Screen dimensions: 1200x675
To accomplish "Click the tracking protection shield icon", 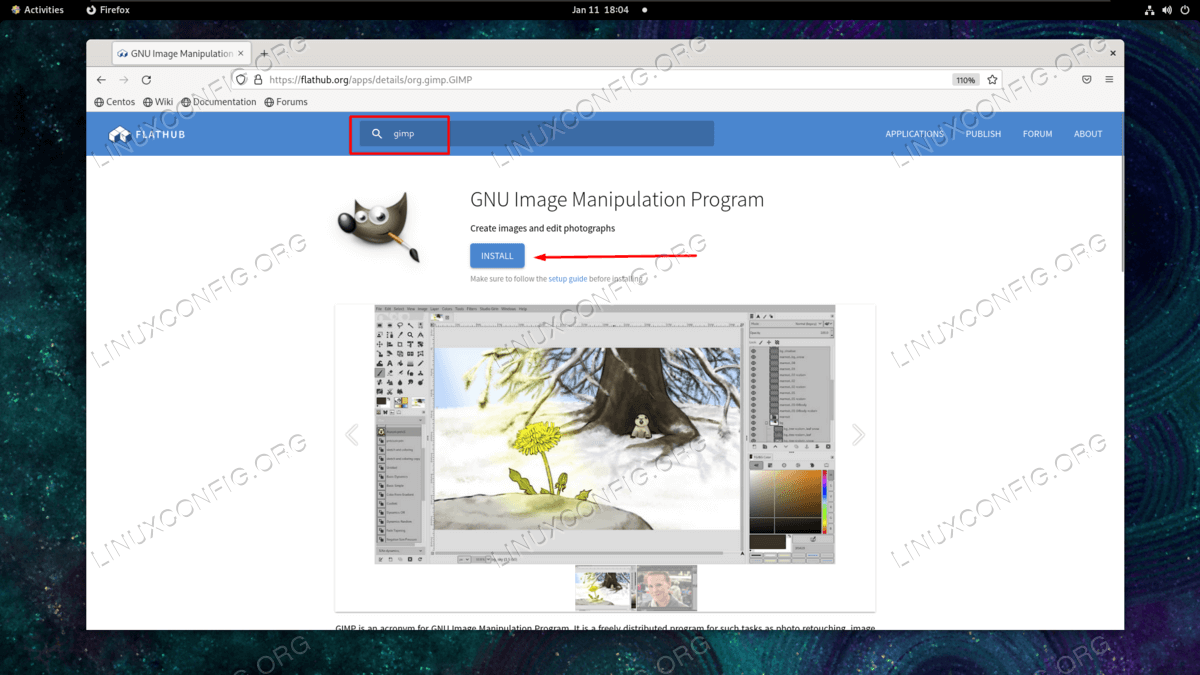I will [240, 80].
